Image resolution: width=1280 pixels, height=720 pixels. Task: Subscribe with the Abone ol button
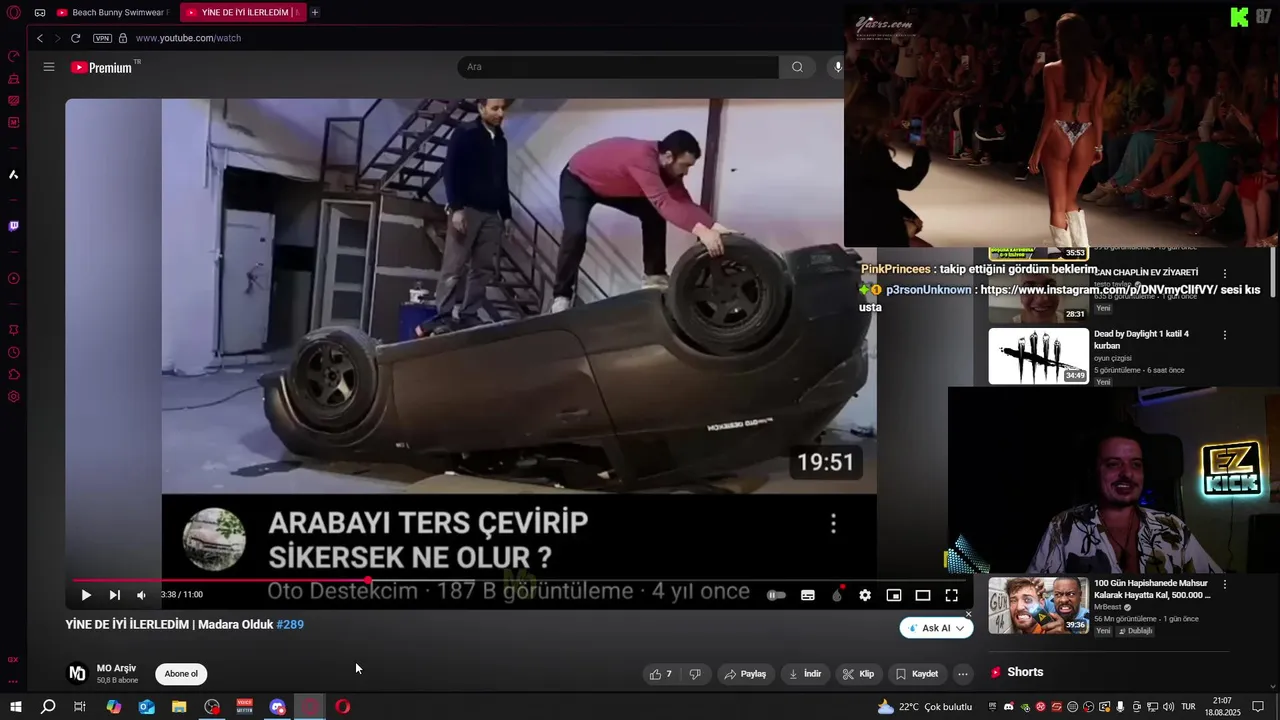click(x=181, y=674)
